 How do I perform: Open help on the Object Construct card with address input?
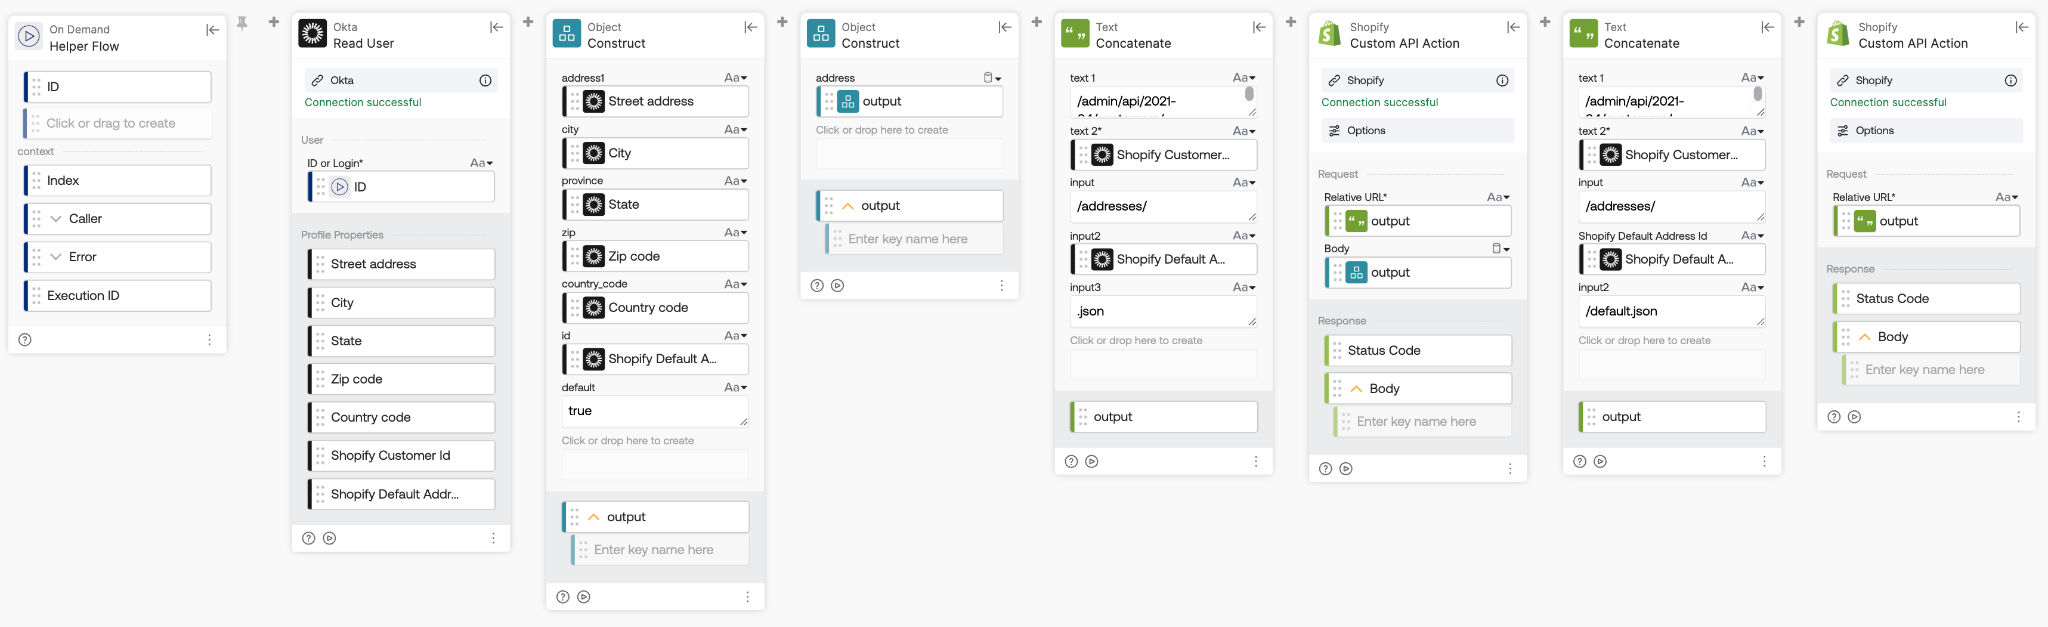(x=817, y=286)
